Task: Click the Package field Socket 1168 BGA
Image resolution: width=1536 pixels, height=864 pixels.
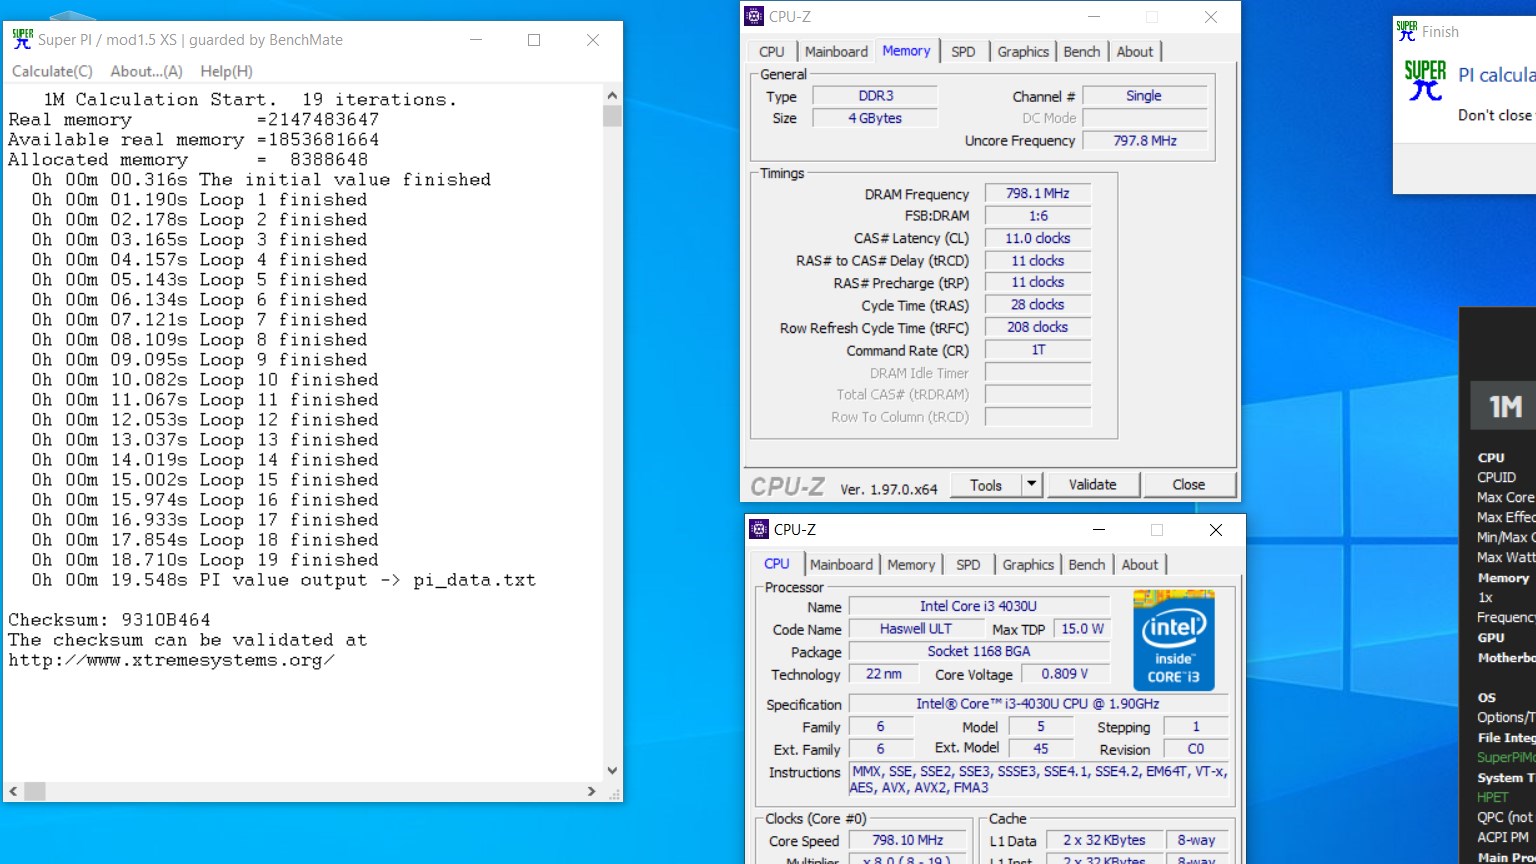Action: click(x=979, y=651)
